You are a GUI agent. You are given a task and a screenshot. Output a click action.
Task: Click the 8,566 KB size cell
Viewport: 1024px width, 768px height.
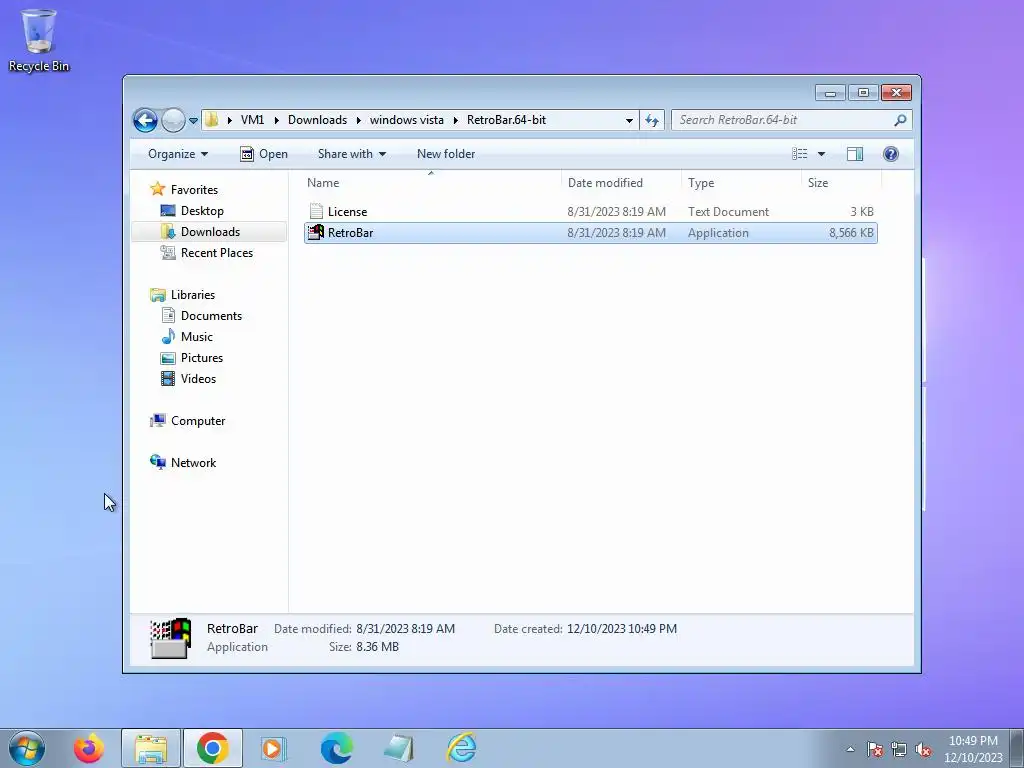pos(851,233)
